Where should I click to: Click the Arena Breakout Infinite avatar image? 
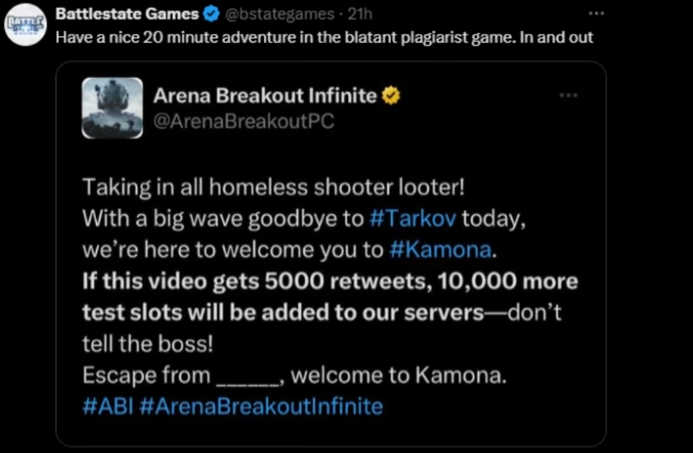[x=111, y=106]
